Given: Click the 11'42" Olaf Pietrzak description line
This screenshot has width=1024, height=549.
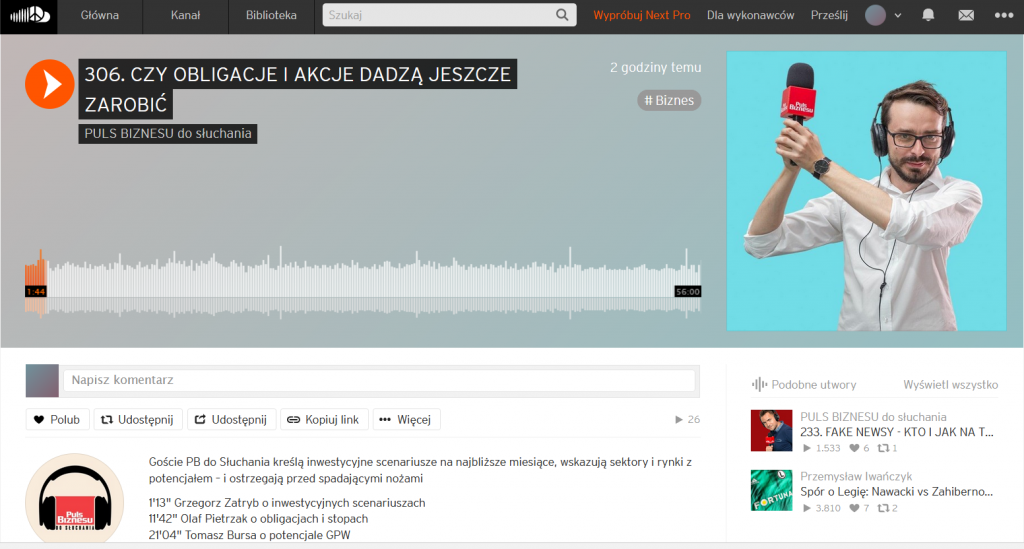Looking at the screenshot, I should click(258, 518).
